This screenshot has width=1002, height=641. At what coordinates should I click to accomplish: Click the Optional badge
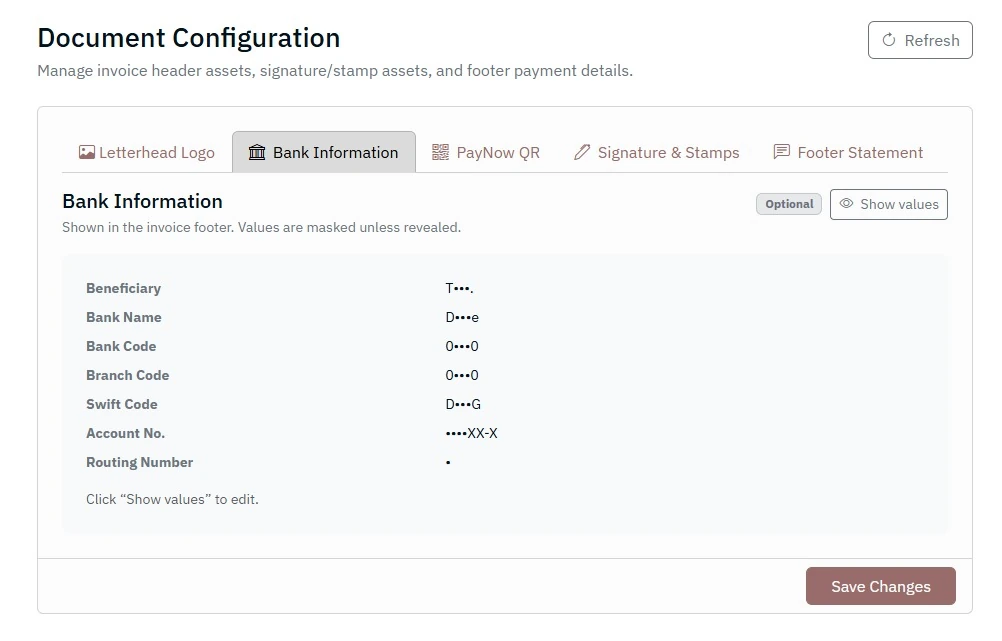(789, 204)
